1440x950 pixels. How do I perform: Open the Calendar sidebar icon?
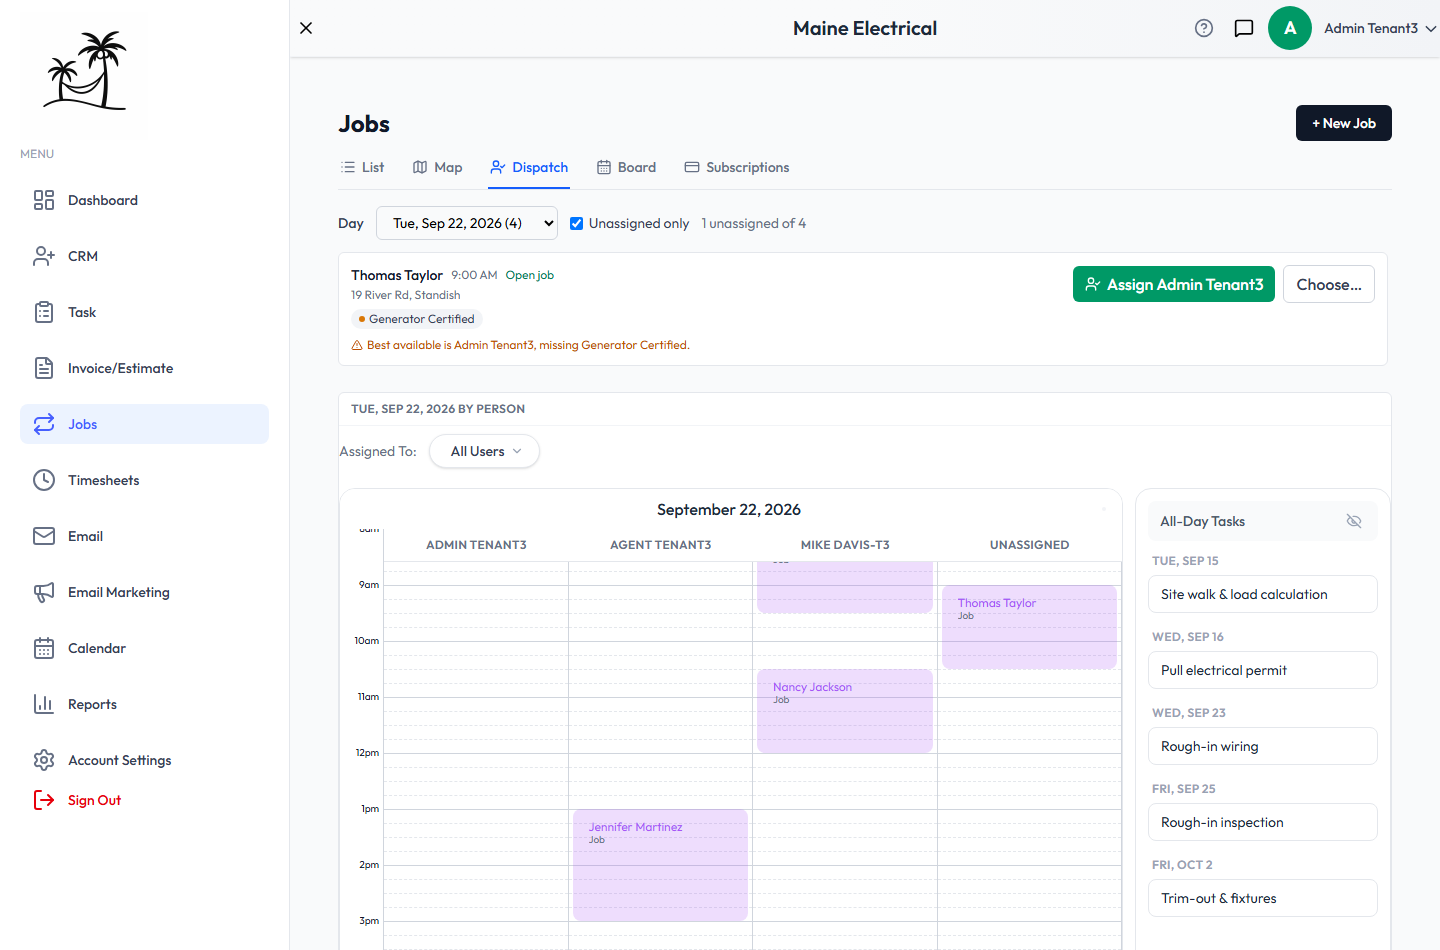(x=44, y=648)
